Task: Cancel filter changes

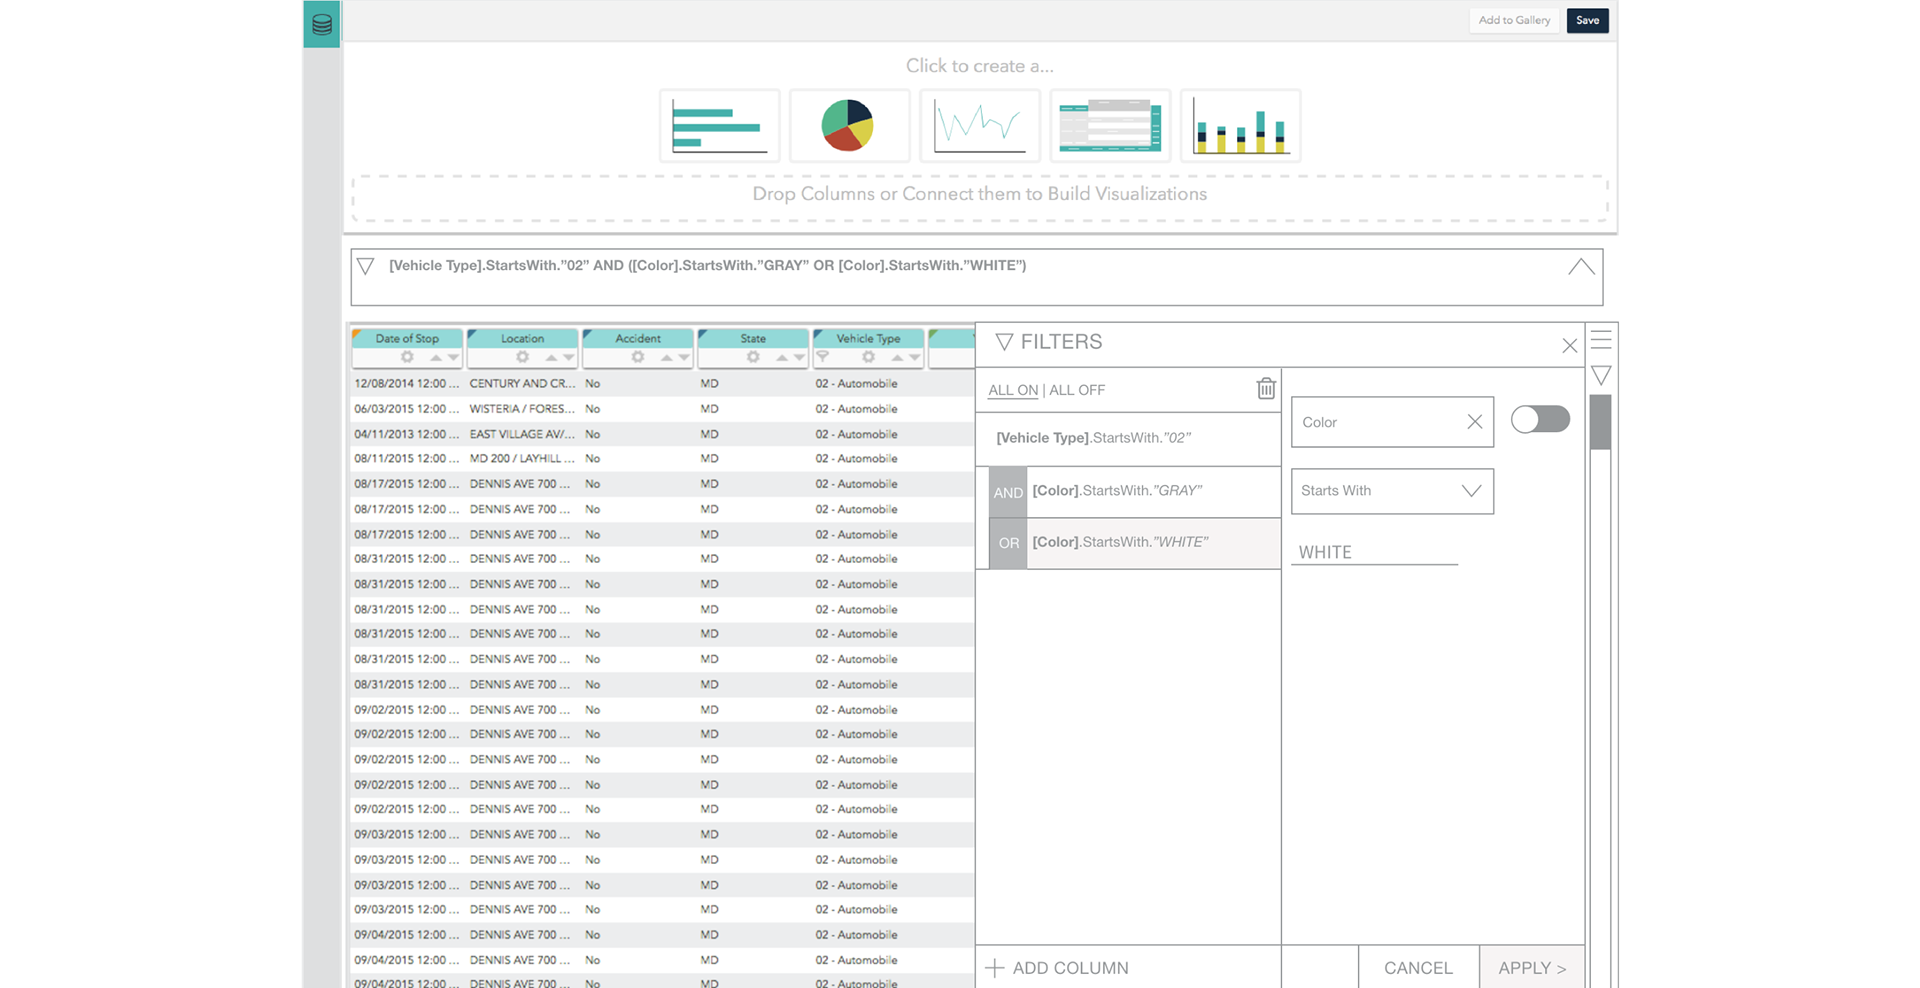Action: click(1418, 968)
